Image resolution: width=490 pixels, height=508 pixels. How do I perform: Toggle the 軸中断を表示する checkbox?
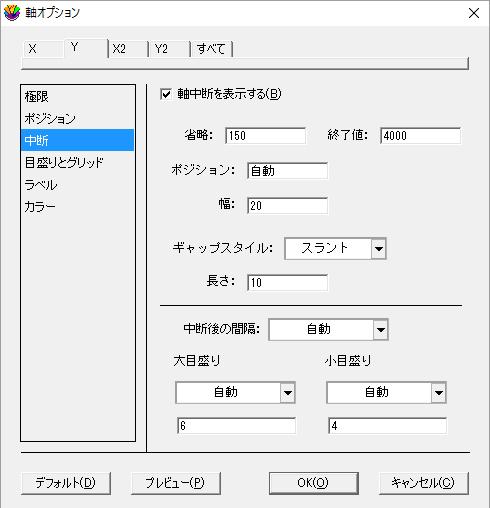pyautogui.click(x=166, y=94)
